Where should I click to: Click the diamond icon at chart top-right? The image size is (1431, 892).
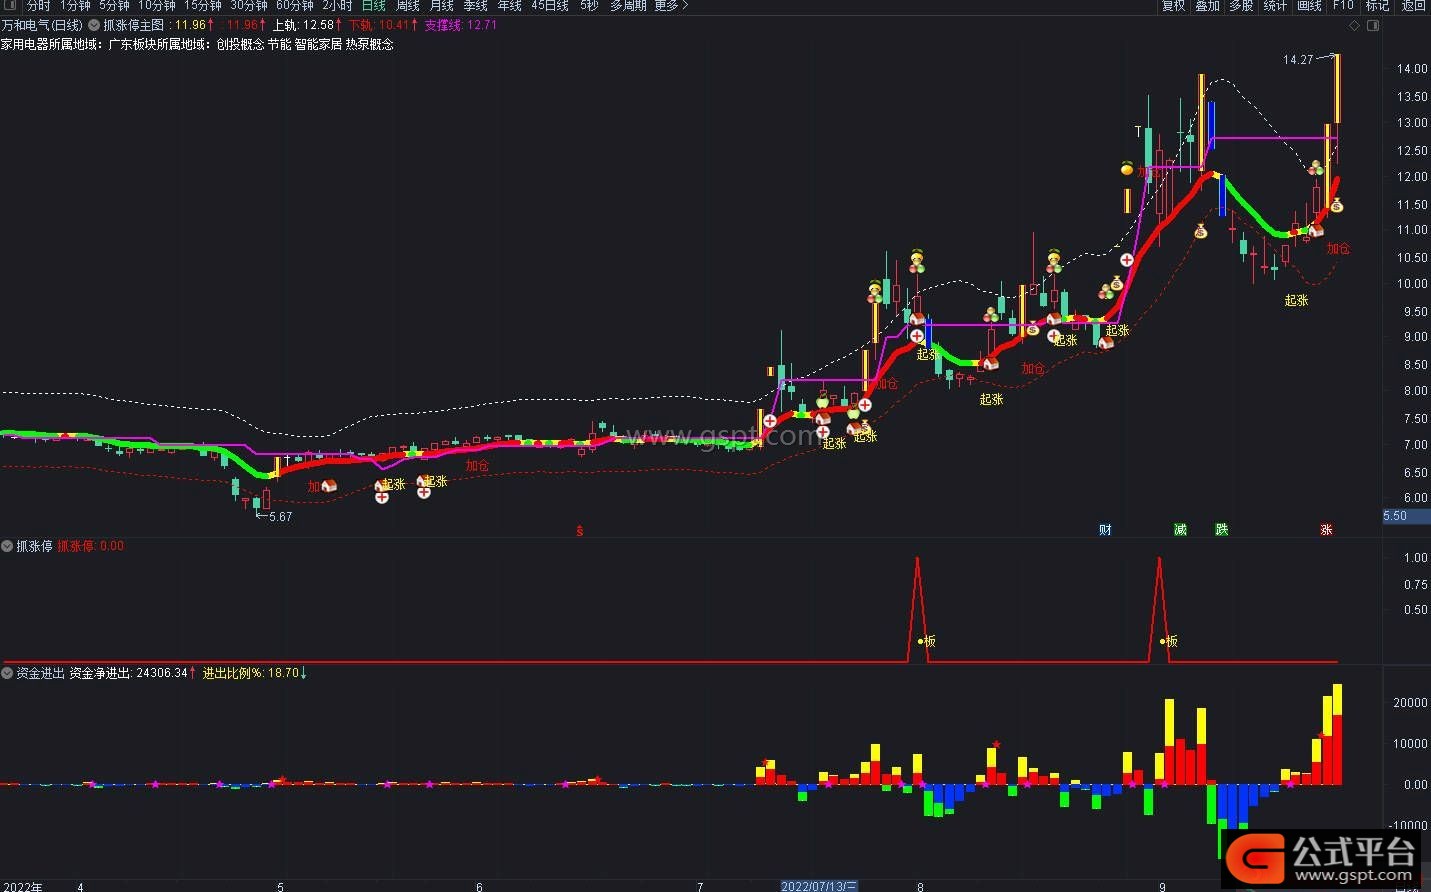pyautogui.click(x=1355, y=25)
